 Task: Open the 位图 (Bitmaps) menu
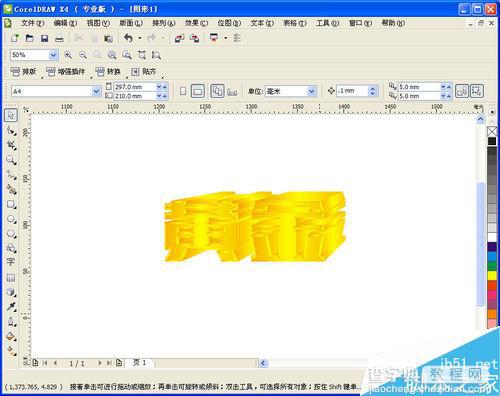pos(229,23)
